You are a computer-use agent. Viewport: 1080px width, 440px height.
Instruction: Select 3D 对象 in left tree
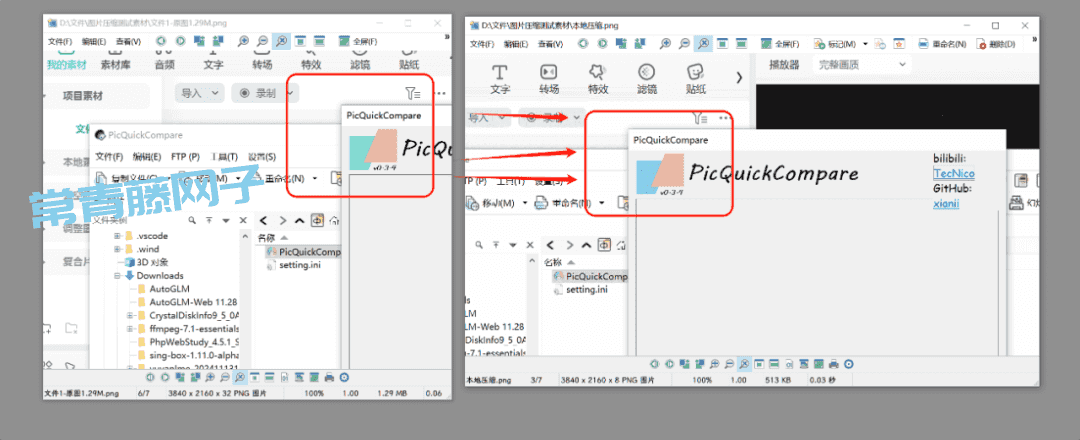click(x=146, y=262)
